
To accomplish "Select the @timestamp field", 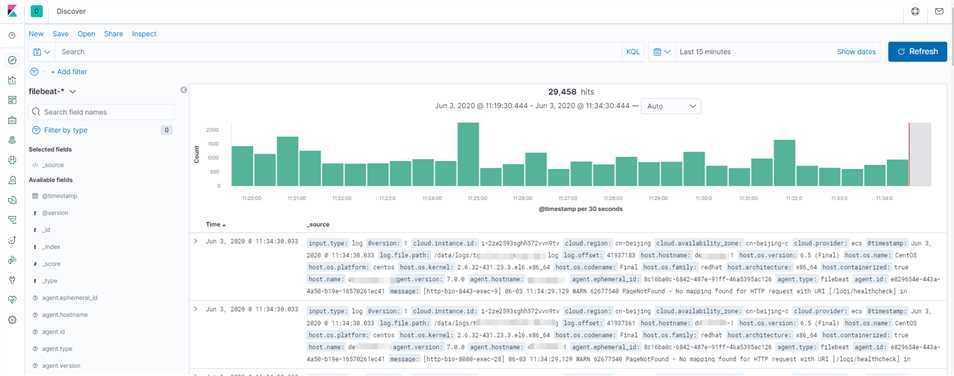I will click(60, 196).
